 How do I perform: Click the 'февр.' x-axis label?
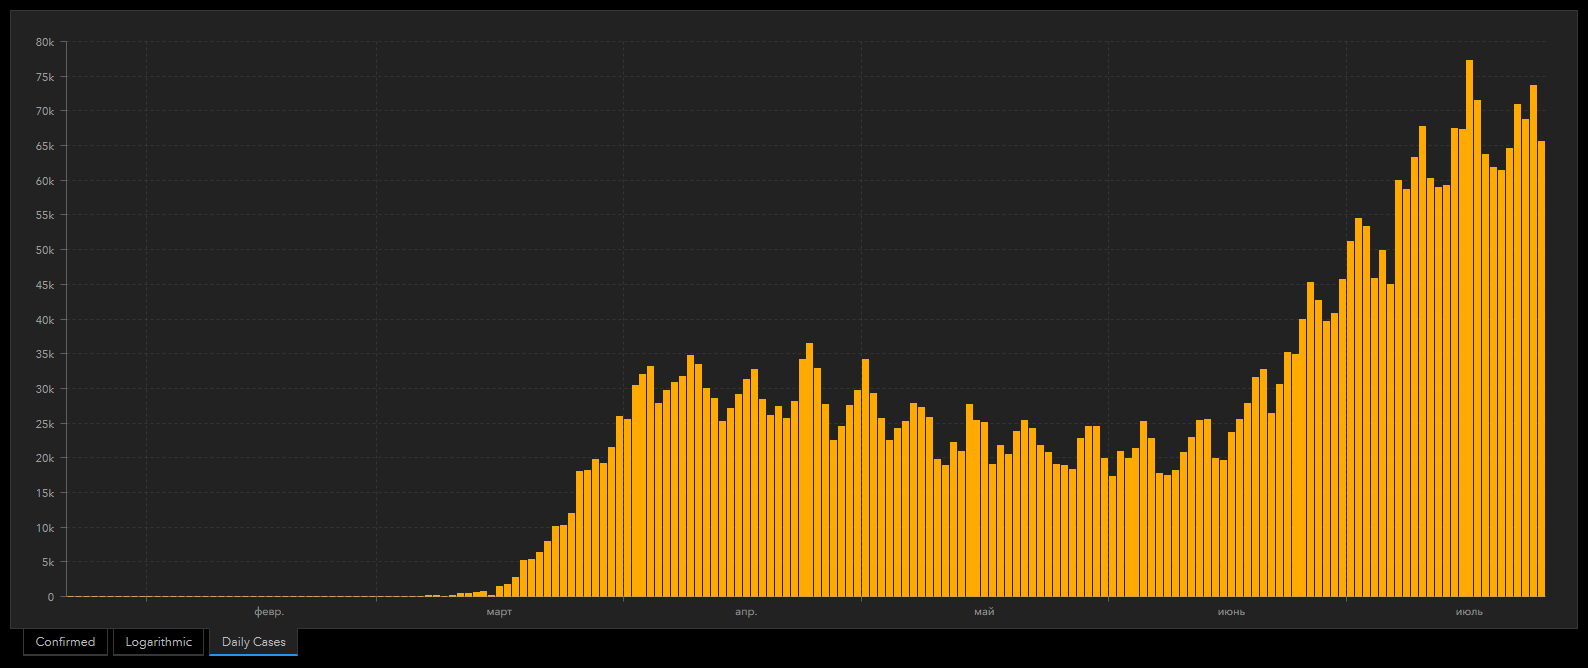(x=269, y=612)
